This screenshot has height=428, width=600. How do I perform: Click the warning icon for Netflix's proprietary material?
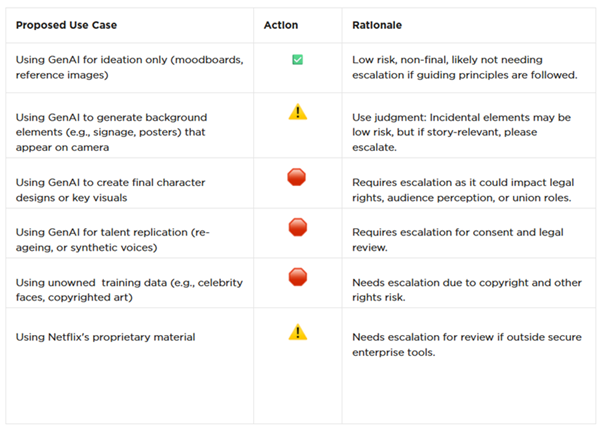click(x=297, y=331)
